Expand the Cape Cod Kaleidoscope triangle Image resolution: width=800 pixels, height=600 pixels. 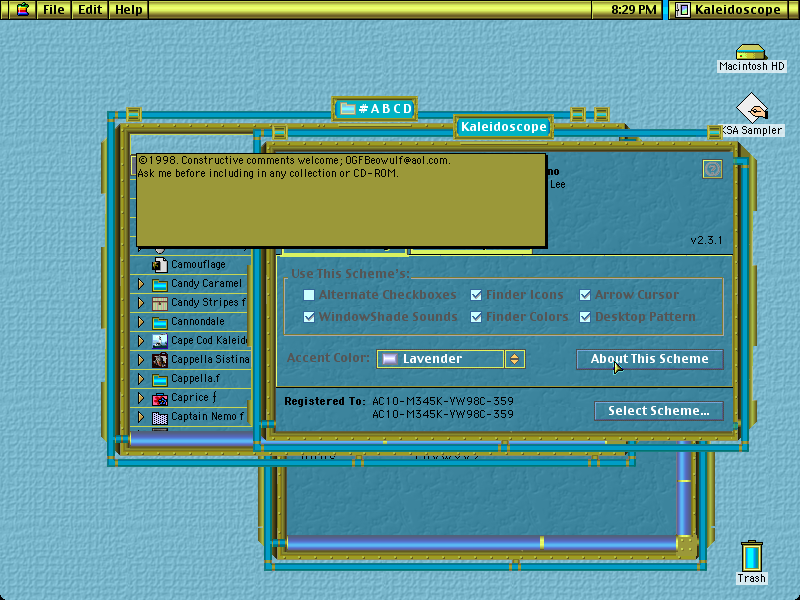tap(141, 341)
